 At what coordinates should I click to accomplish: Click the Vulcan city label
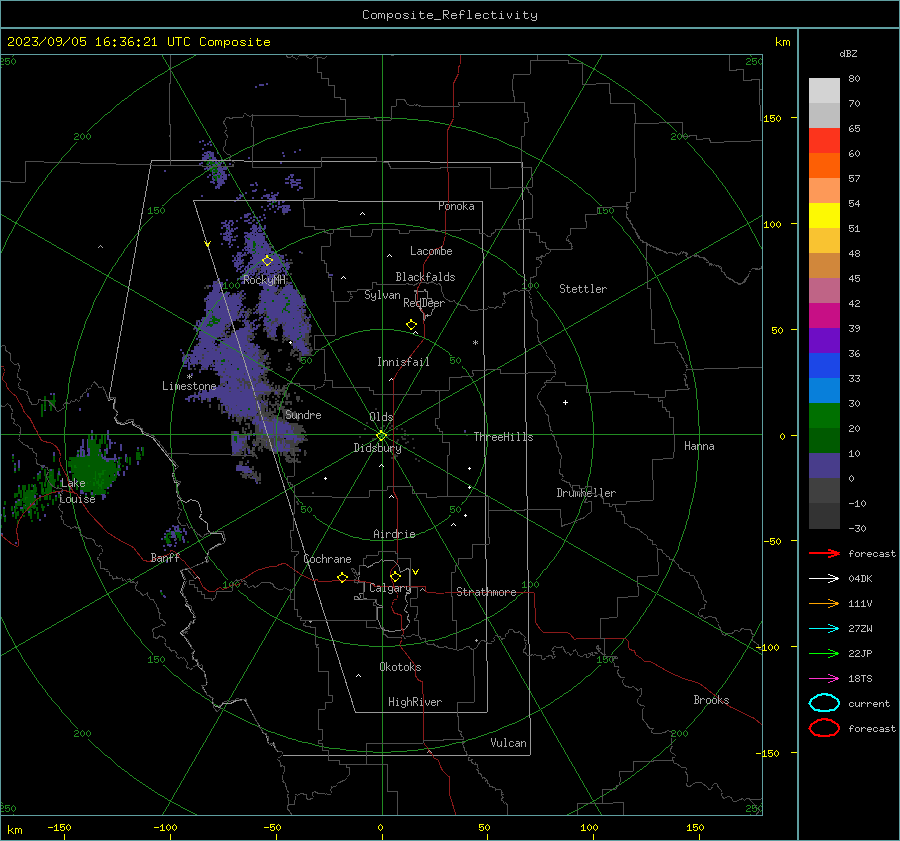coord(509,743)
